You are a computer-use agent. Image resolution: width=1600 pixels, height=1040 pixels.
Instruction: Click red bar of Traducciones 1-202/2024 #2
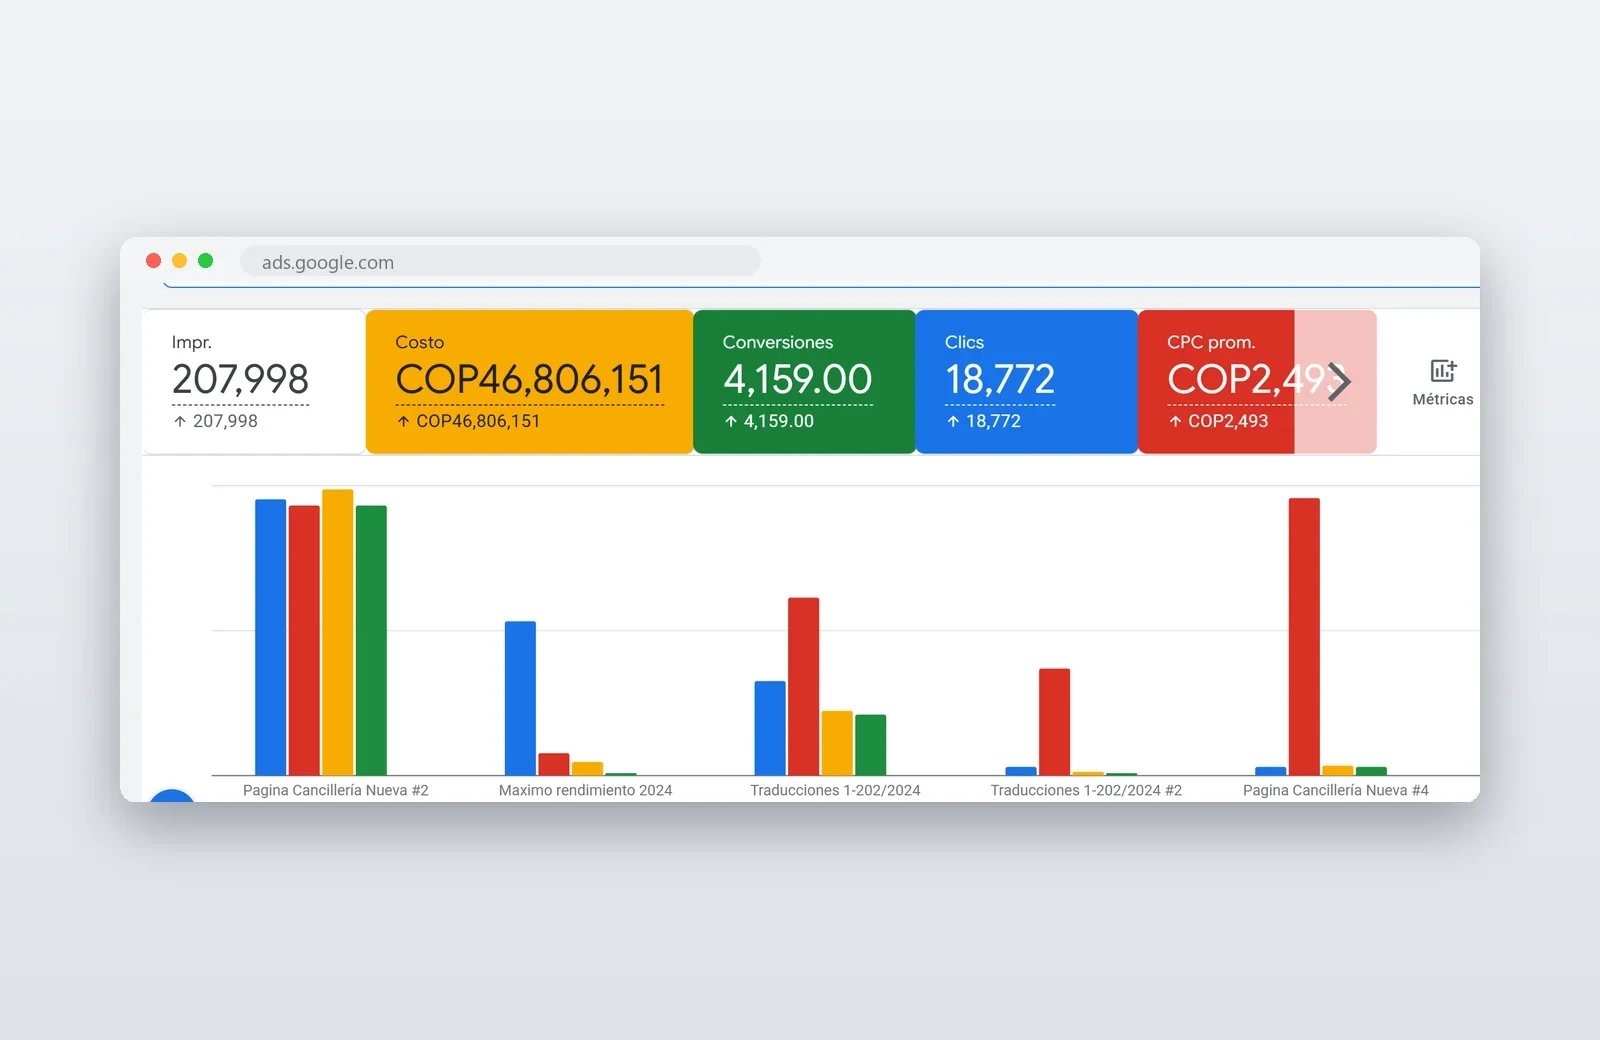[x=1054, y=722]
